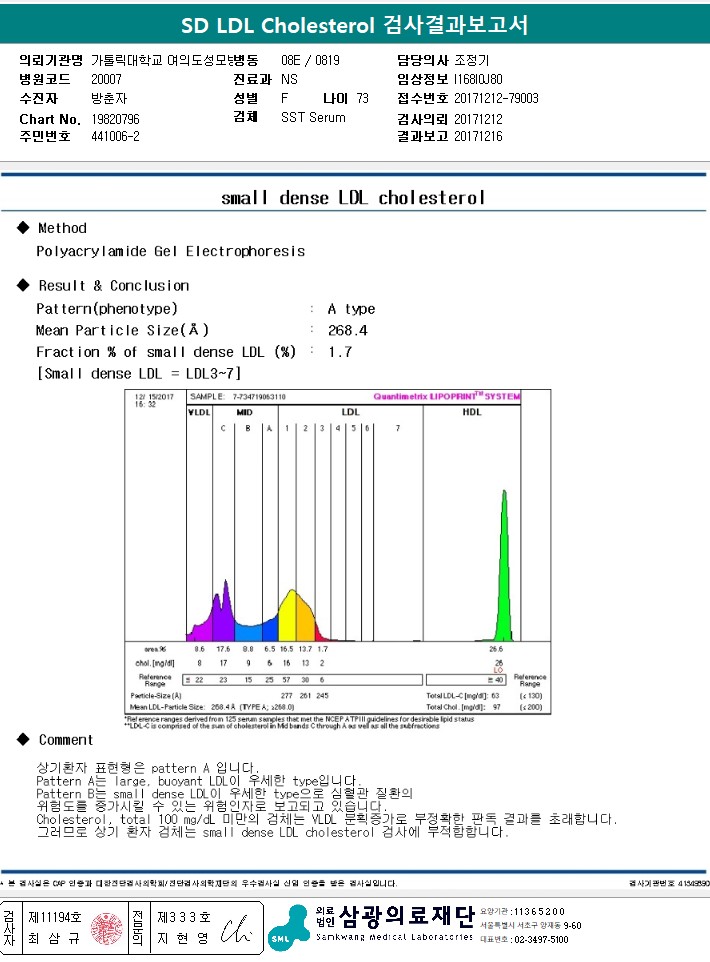Screen dimensions: 710x962
Task: Click the 'Total Chol. [mg/dl]' row in chart
Action: tap(484, 707)
